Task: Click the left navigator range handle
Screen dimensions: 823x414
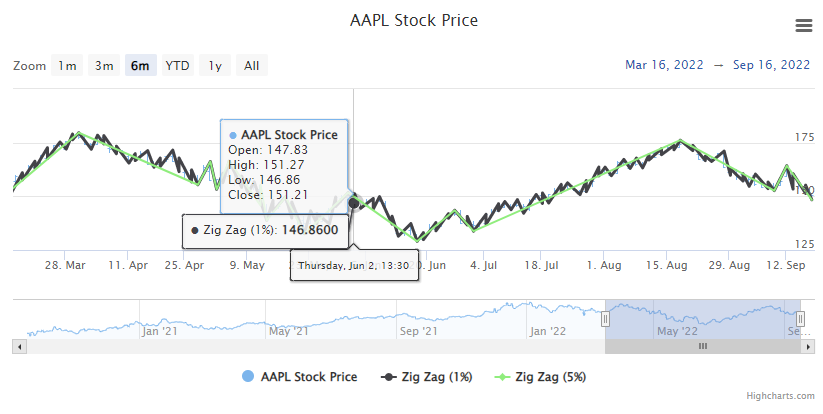Action: click(605, 319)
